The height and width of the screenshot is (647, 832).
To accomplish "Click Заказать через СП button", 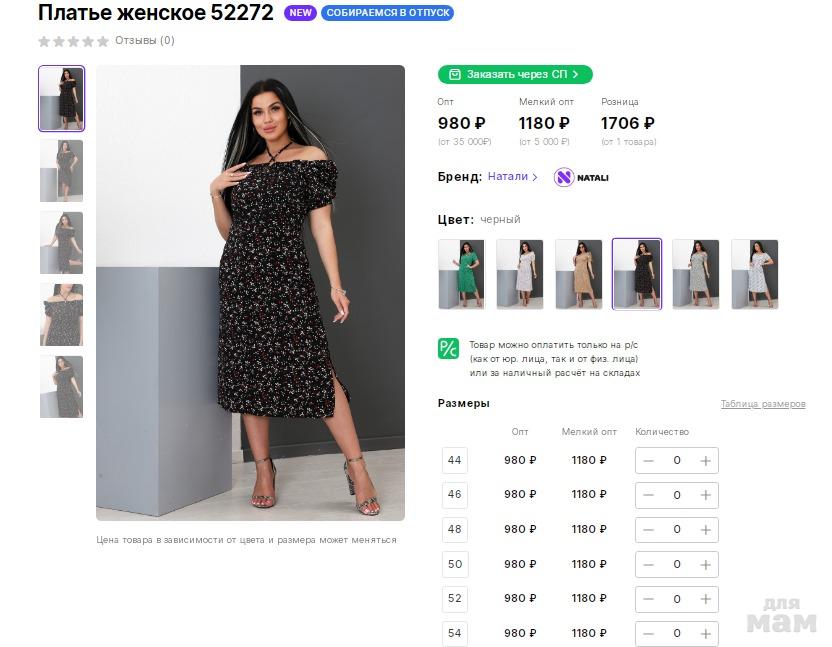I will [x=515, y=74].
